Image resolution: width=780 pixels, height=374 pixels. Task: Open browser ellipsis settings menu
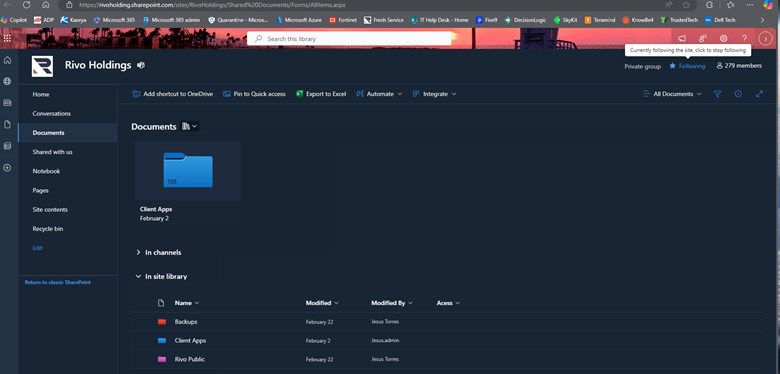(750, 5)
